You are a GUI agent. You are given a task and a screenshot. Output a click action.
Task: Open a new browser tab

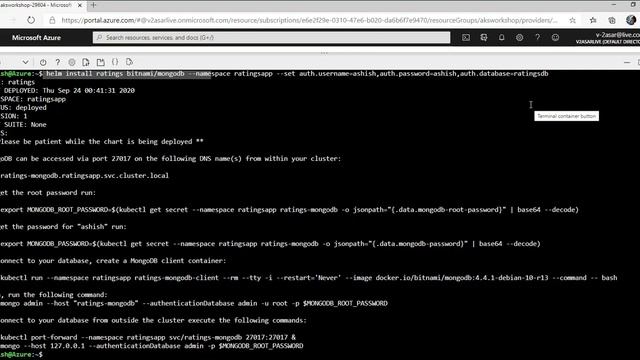[x=93, y=5]
